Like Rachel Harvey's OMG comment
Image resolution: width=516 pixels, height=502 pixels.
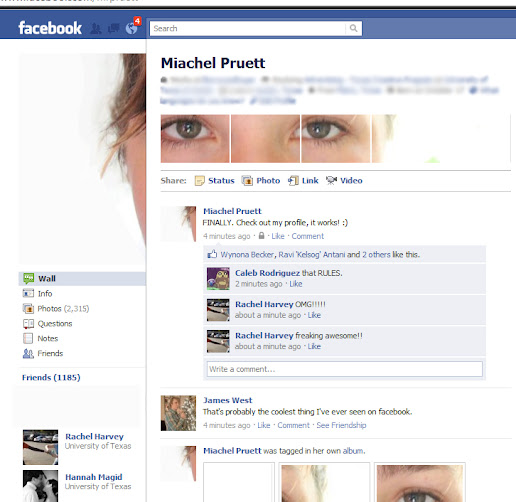coord(314,315)
